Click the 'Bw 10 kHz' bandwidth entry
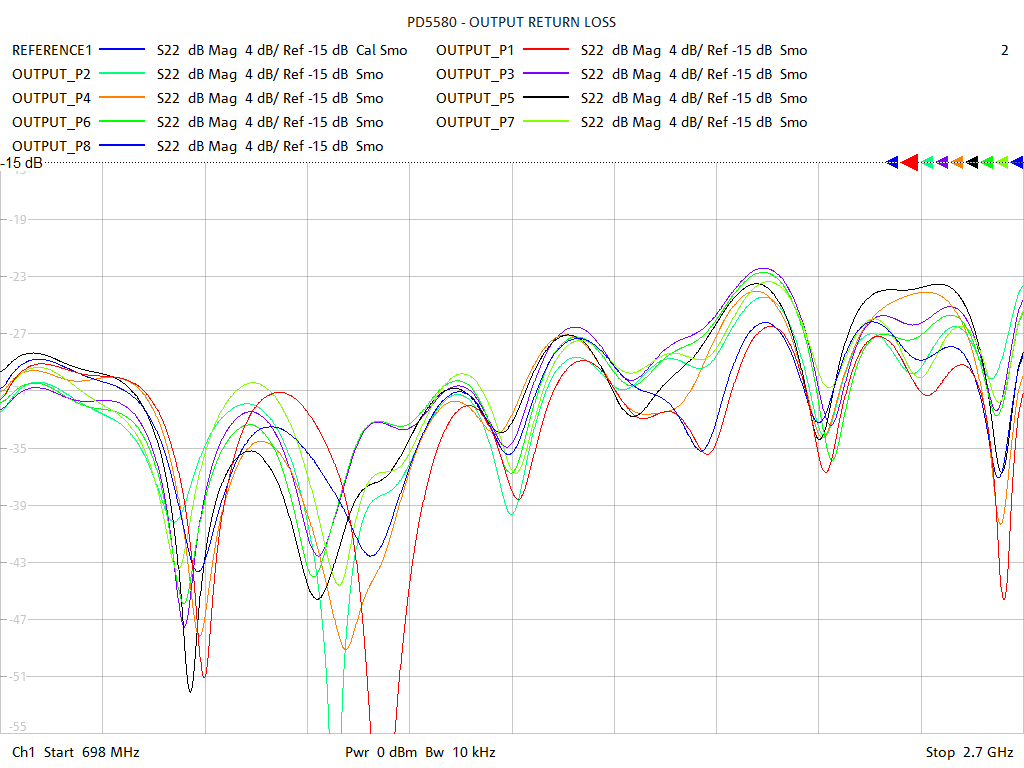Image resolution: width=1024 pixels, height=768 pixels. [460, 752]
